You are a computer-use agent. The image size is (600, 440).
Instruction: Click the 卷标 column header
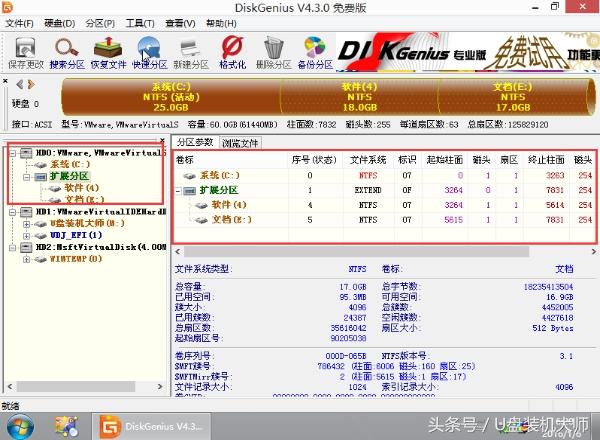pyautogui.click(x=231, y=160)
